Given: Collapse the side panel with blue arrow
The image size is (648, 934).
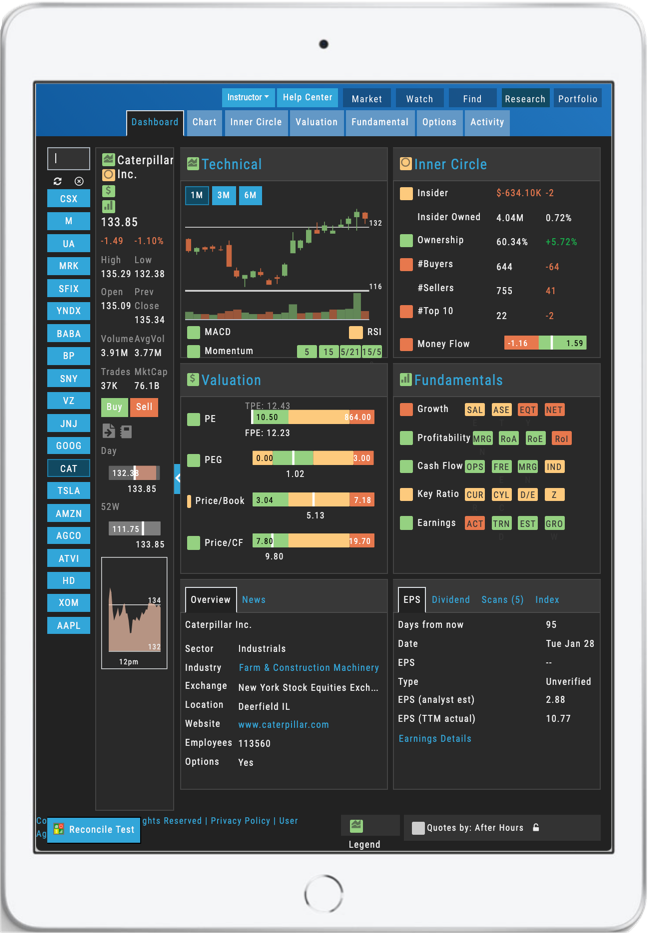Looking at the screenshot, I should [177, 478].
